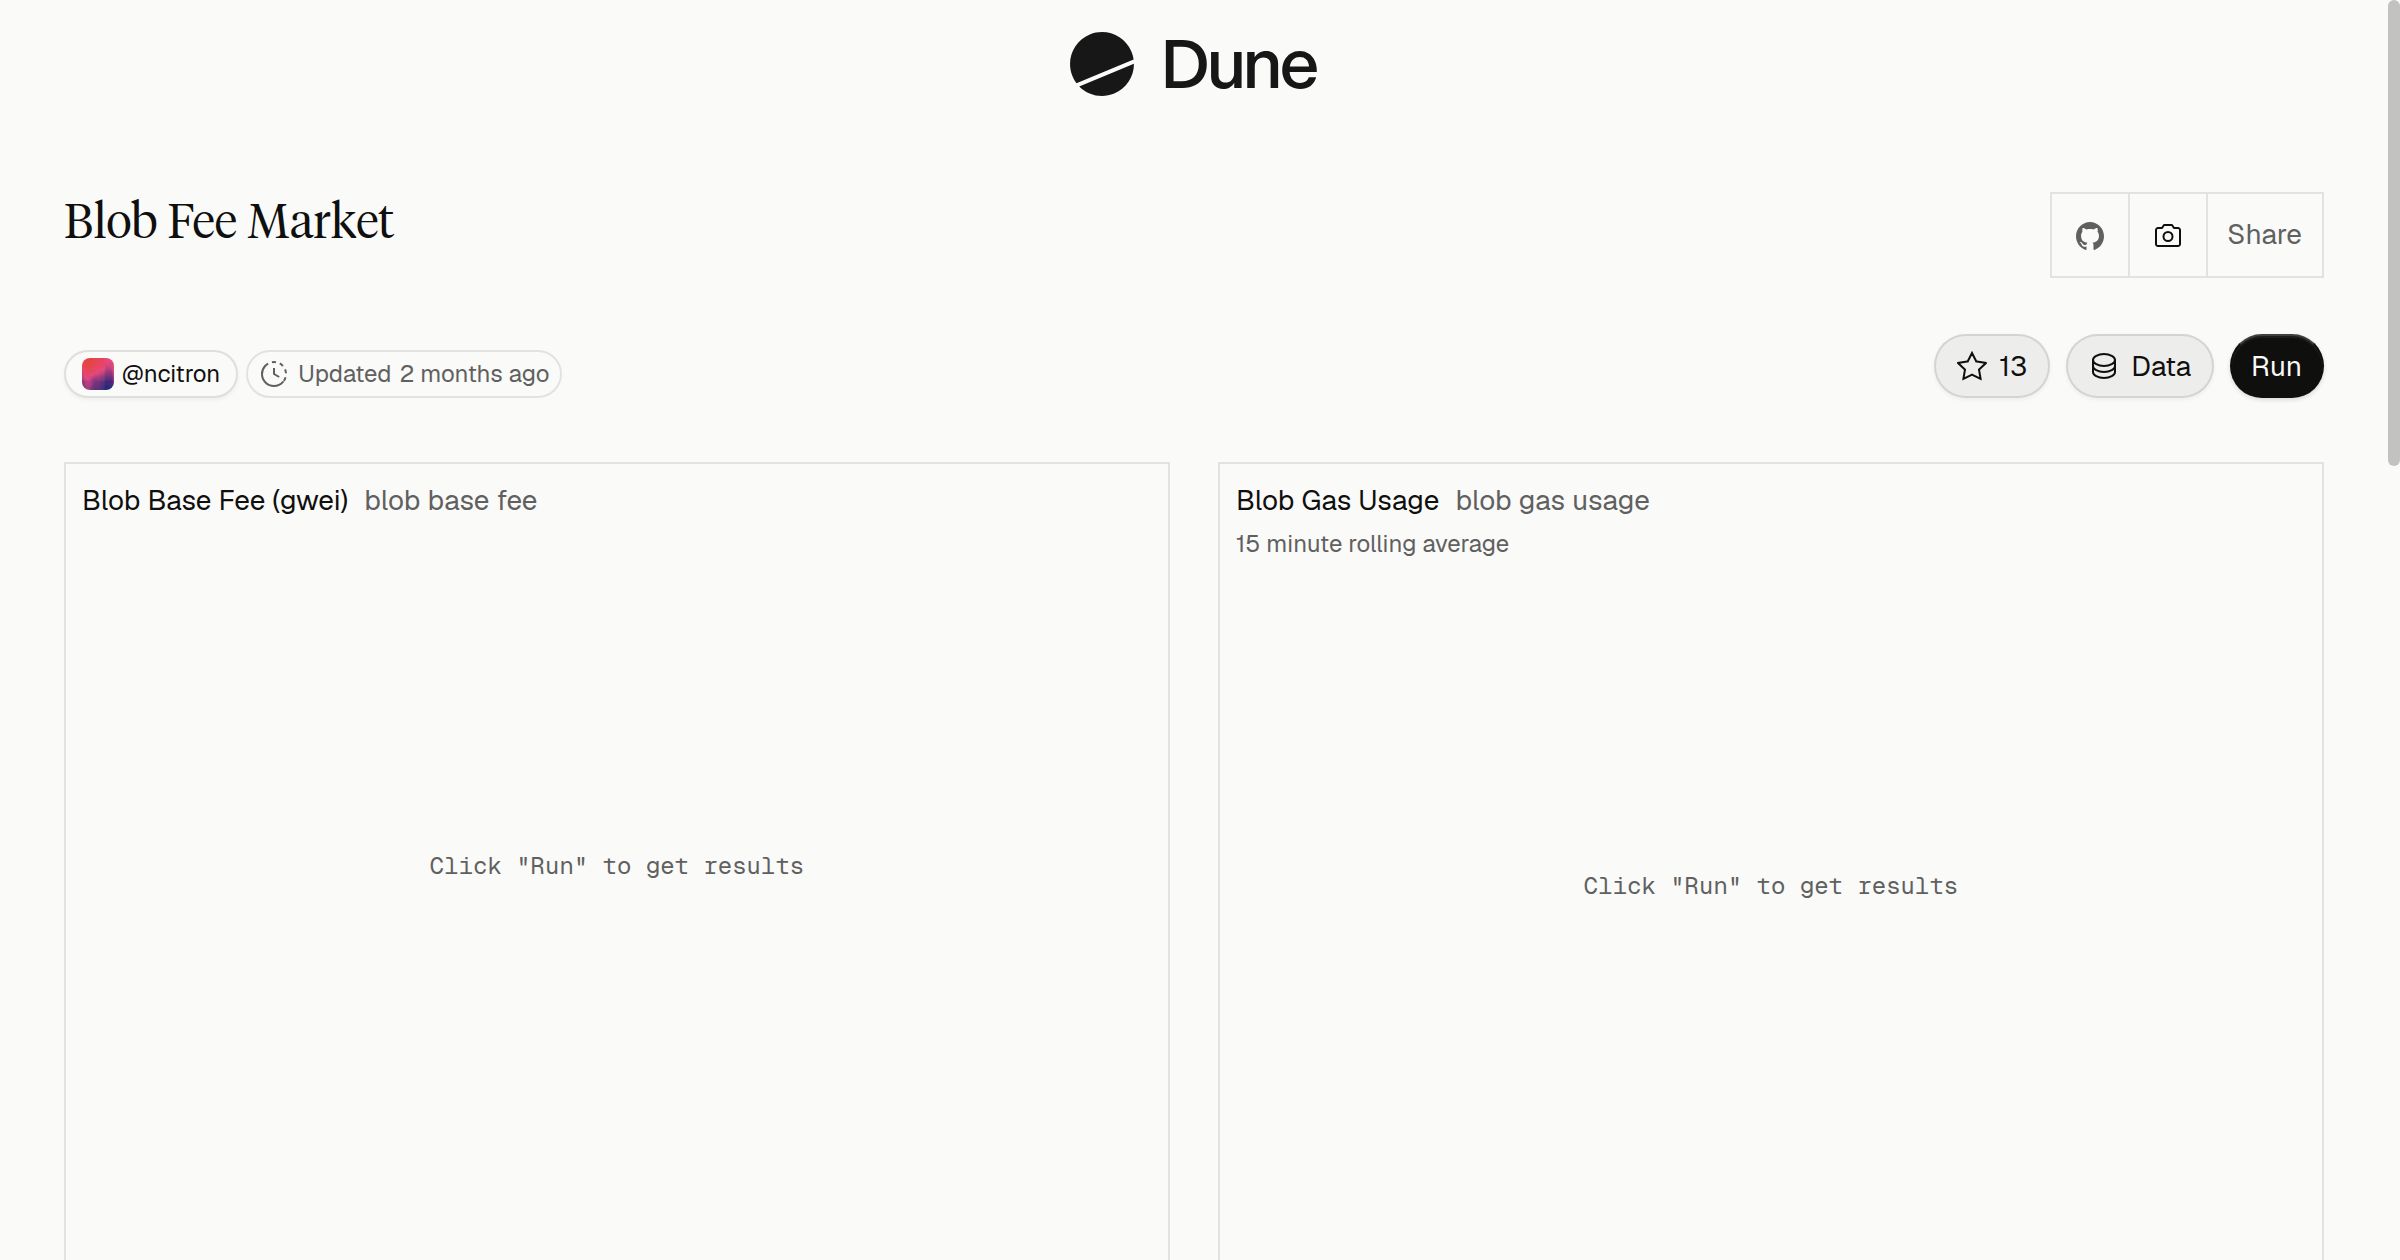Click the database icon in Data button
Screen dimensions: 2400x1260
point(2103,366)
